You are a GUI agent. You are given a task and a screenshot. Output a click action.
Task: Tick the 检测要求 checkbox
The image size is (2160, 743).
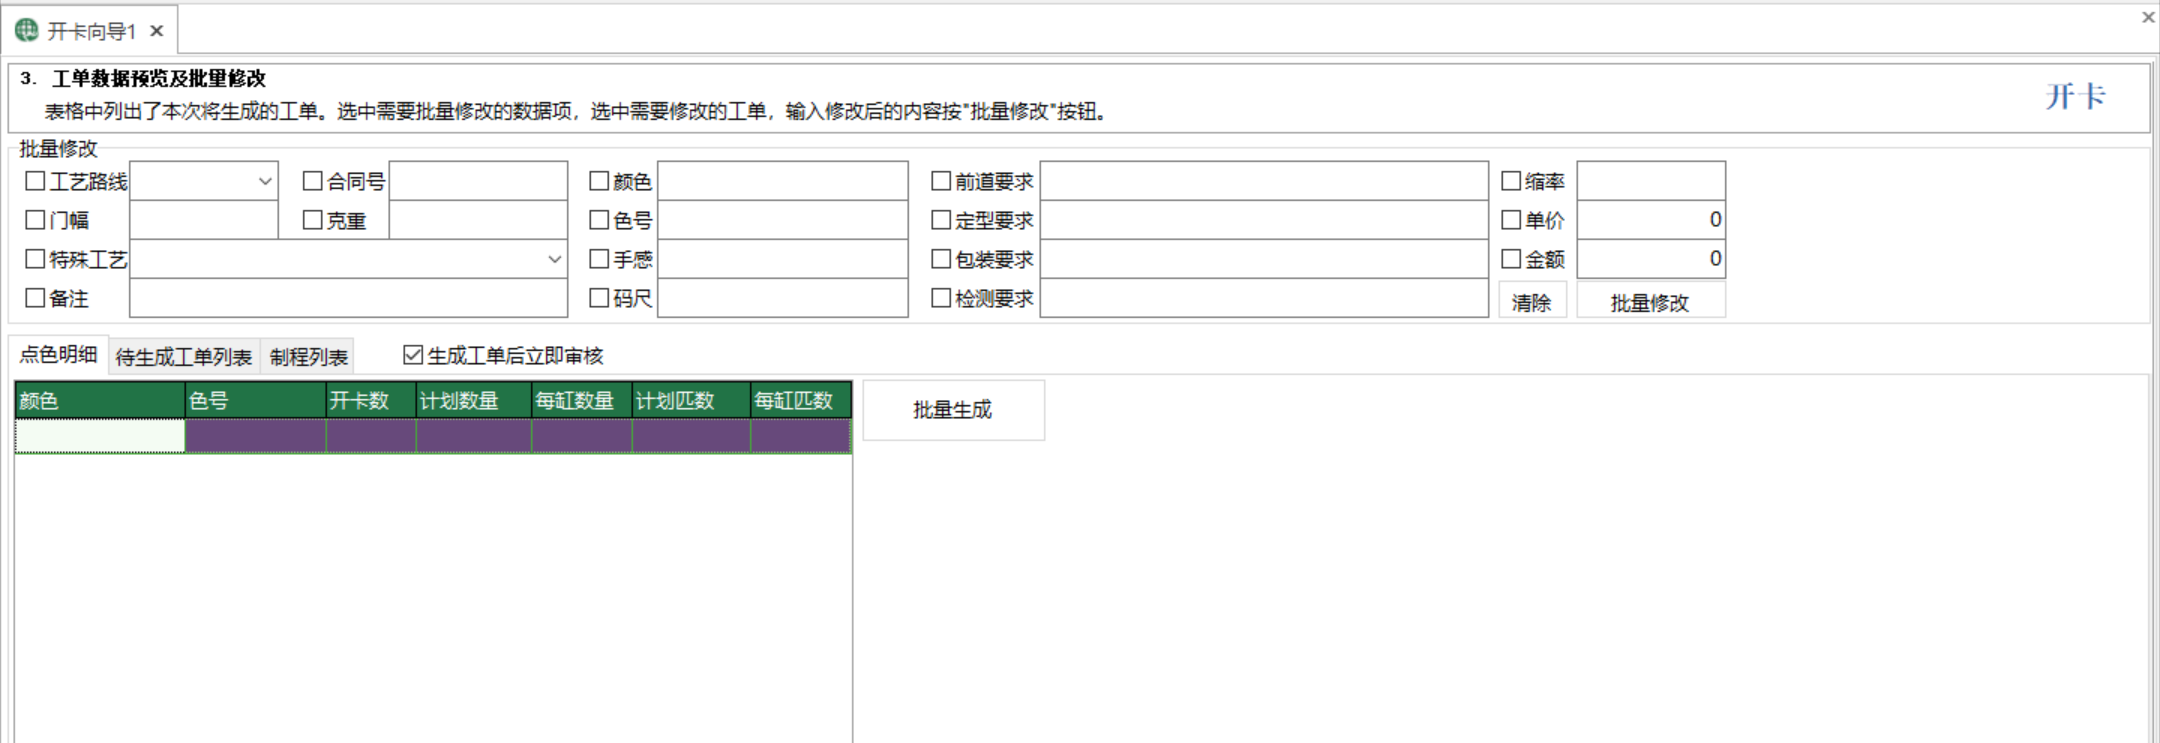941,298
